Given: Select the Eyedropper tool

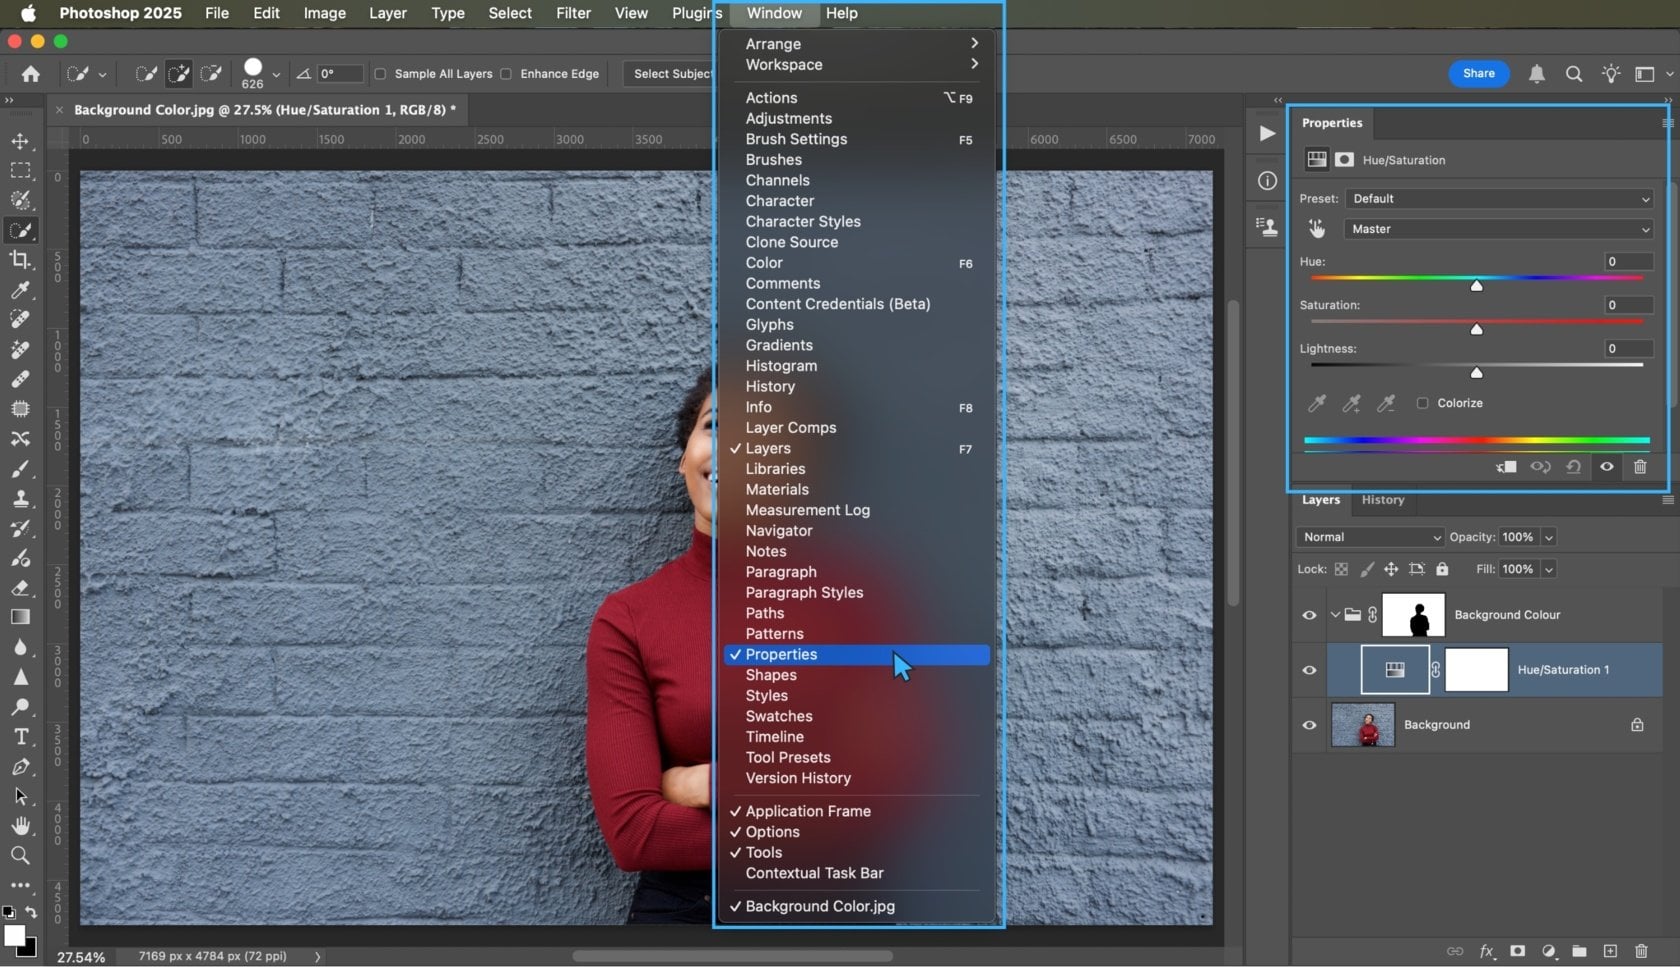Looking at the screenshot, I should pyautogui.click(x=21, y=290).
